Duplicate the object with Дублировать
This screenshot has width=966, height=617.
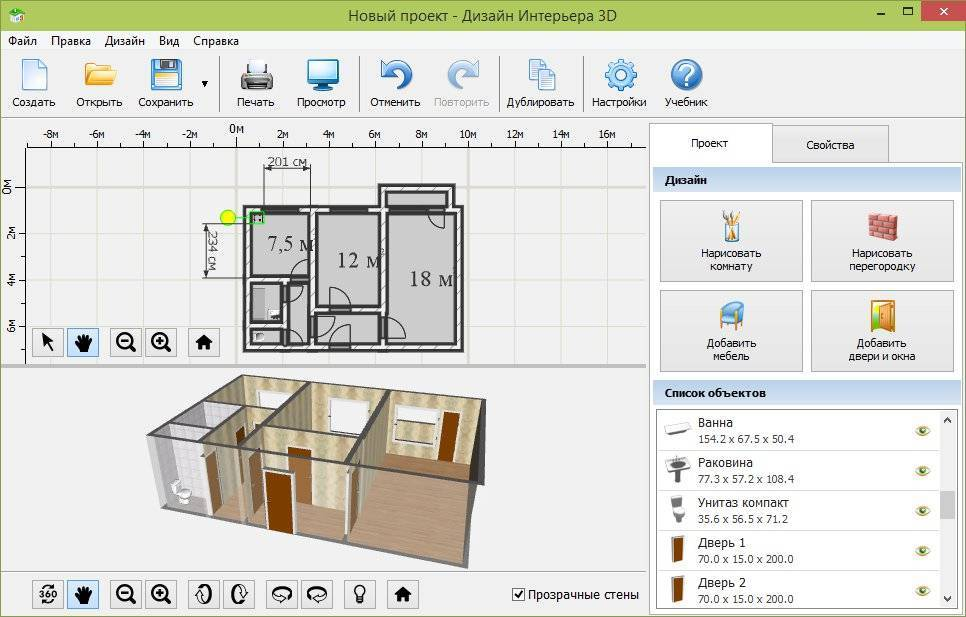pyautogui.click(x=540, y=84)
